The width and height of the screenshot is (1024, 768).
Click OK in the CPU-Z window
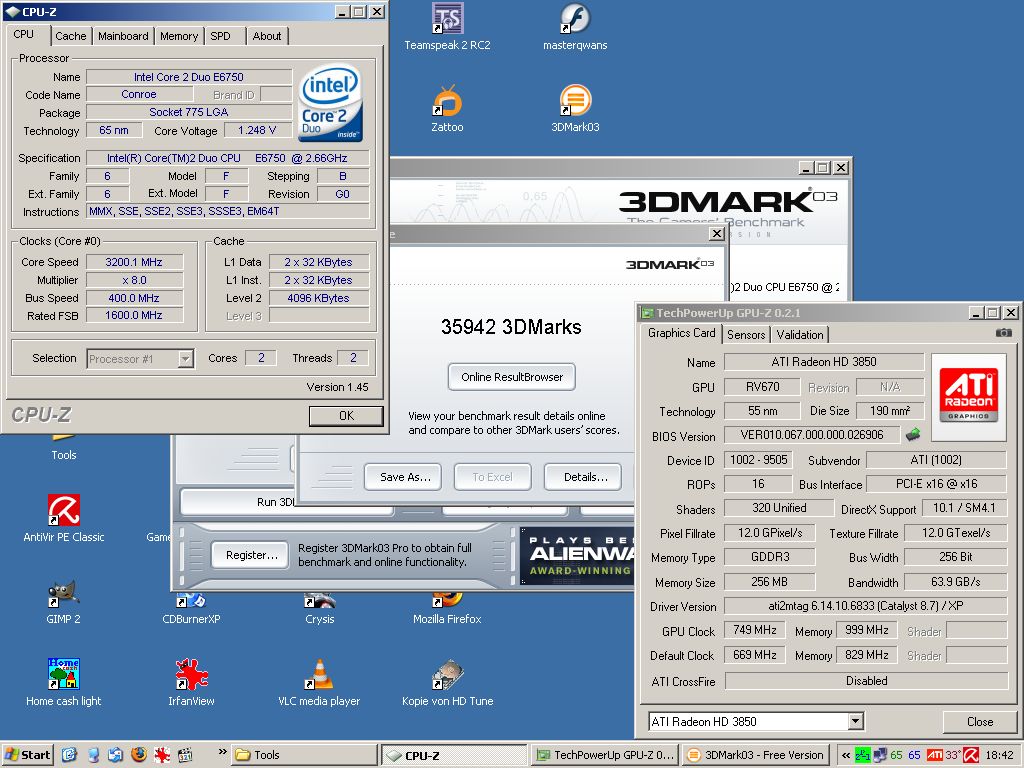click(x=346, y=416)
